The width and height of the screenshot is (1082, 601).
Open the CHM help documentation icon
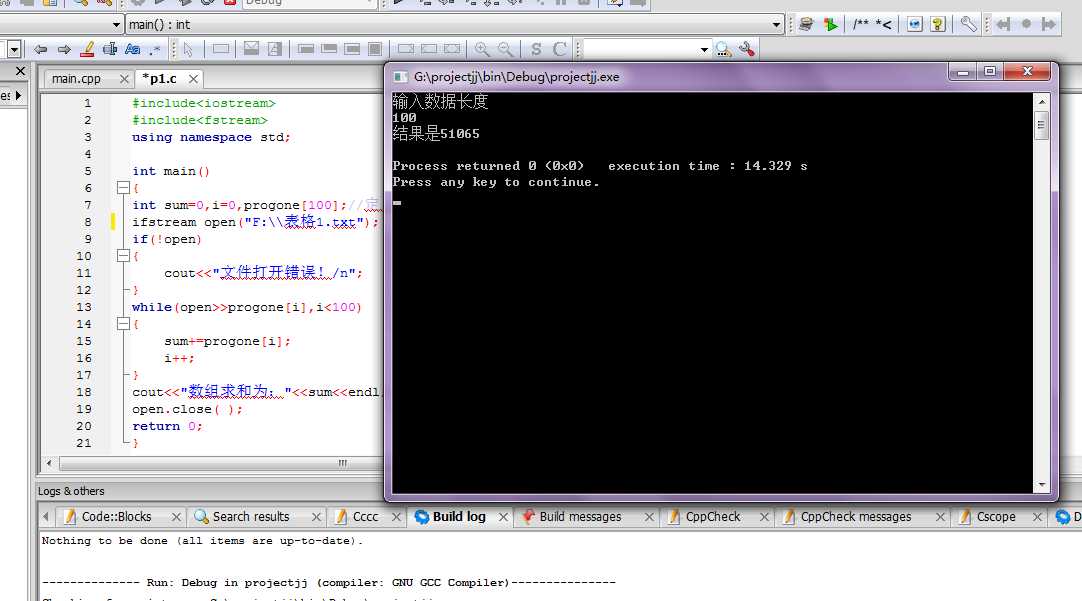938,25
